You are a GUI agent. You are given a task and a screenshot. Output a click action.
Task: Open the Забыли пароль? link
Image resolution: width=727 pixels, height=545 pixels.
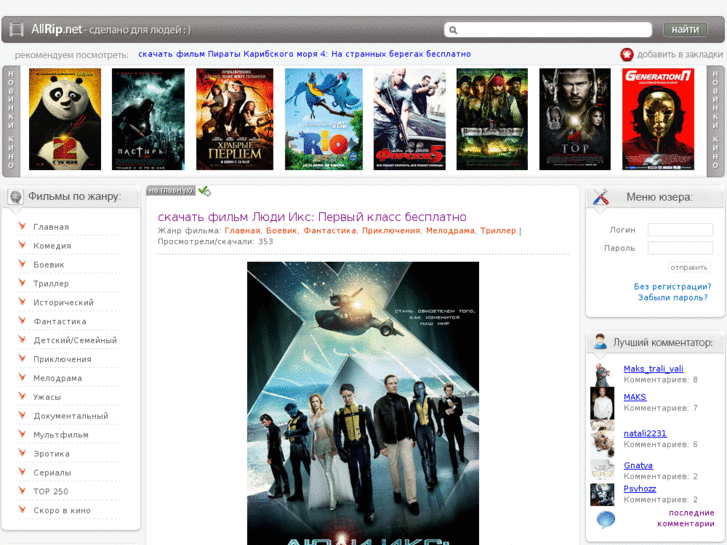pyautogui.click(x=673, y=298)
